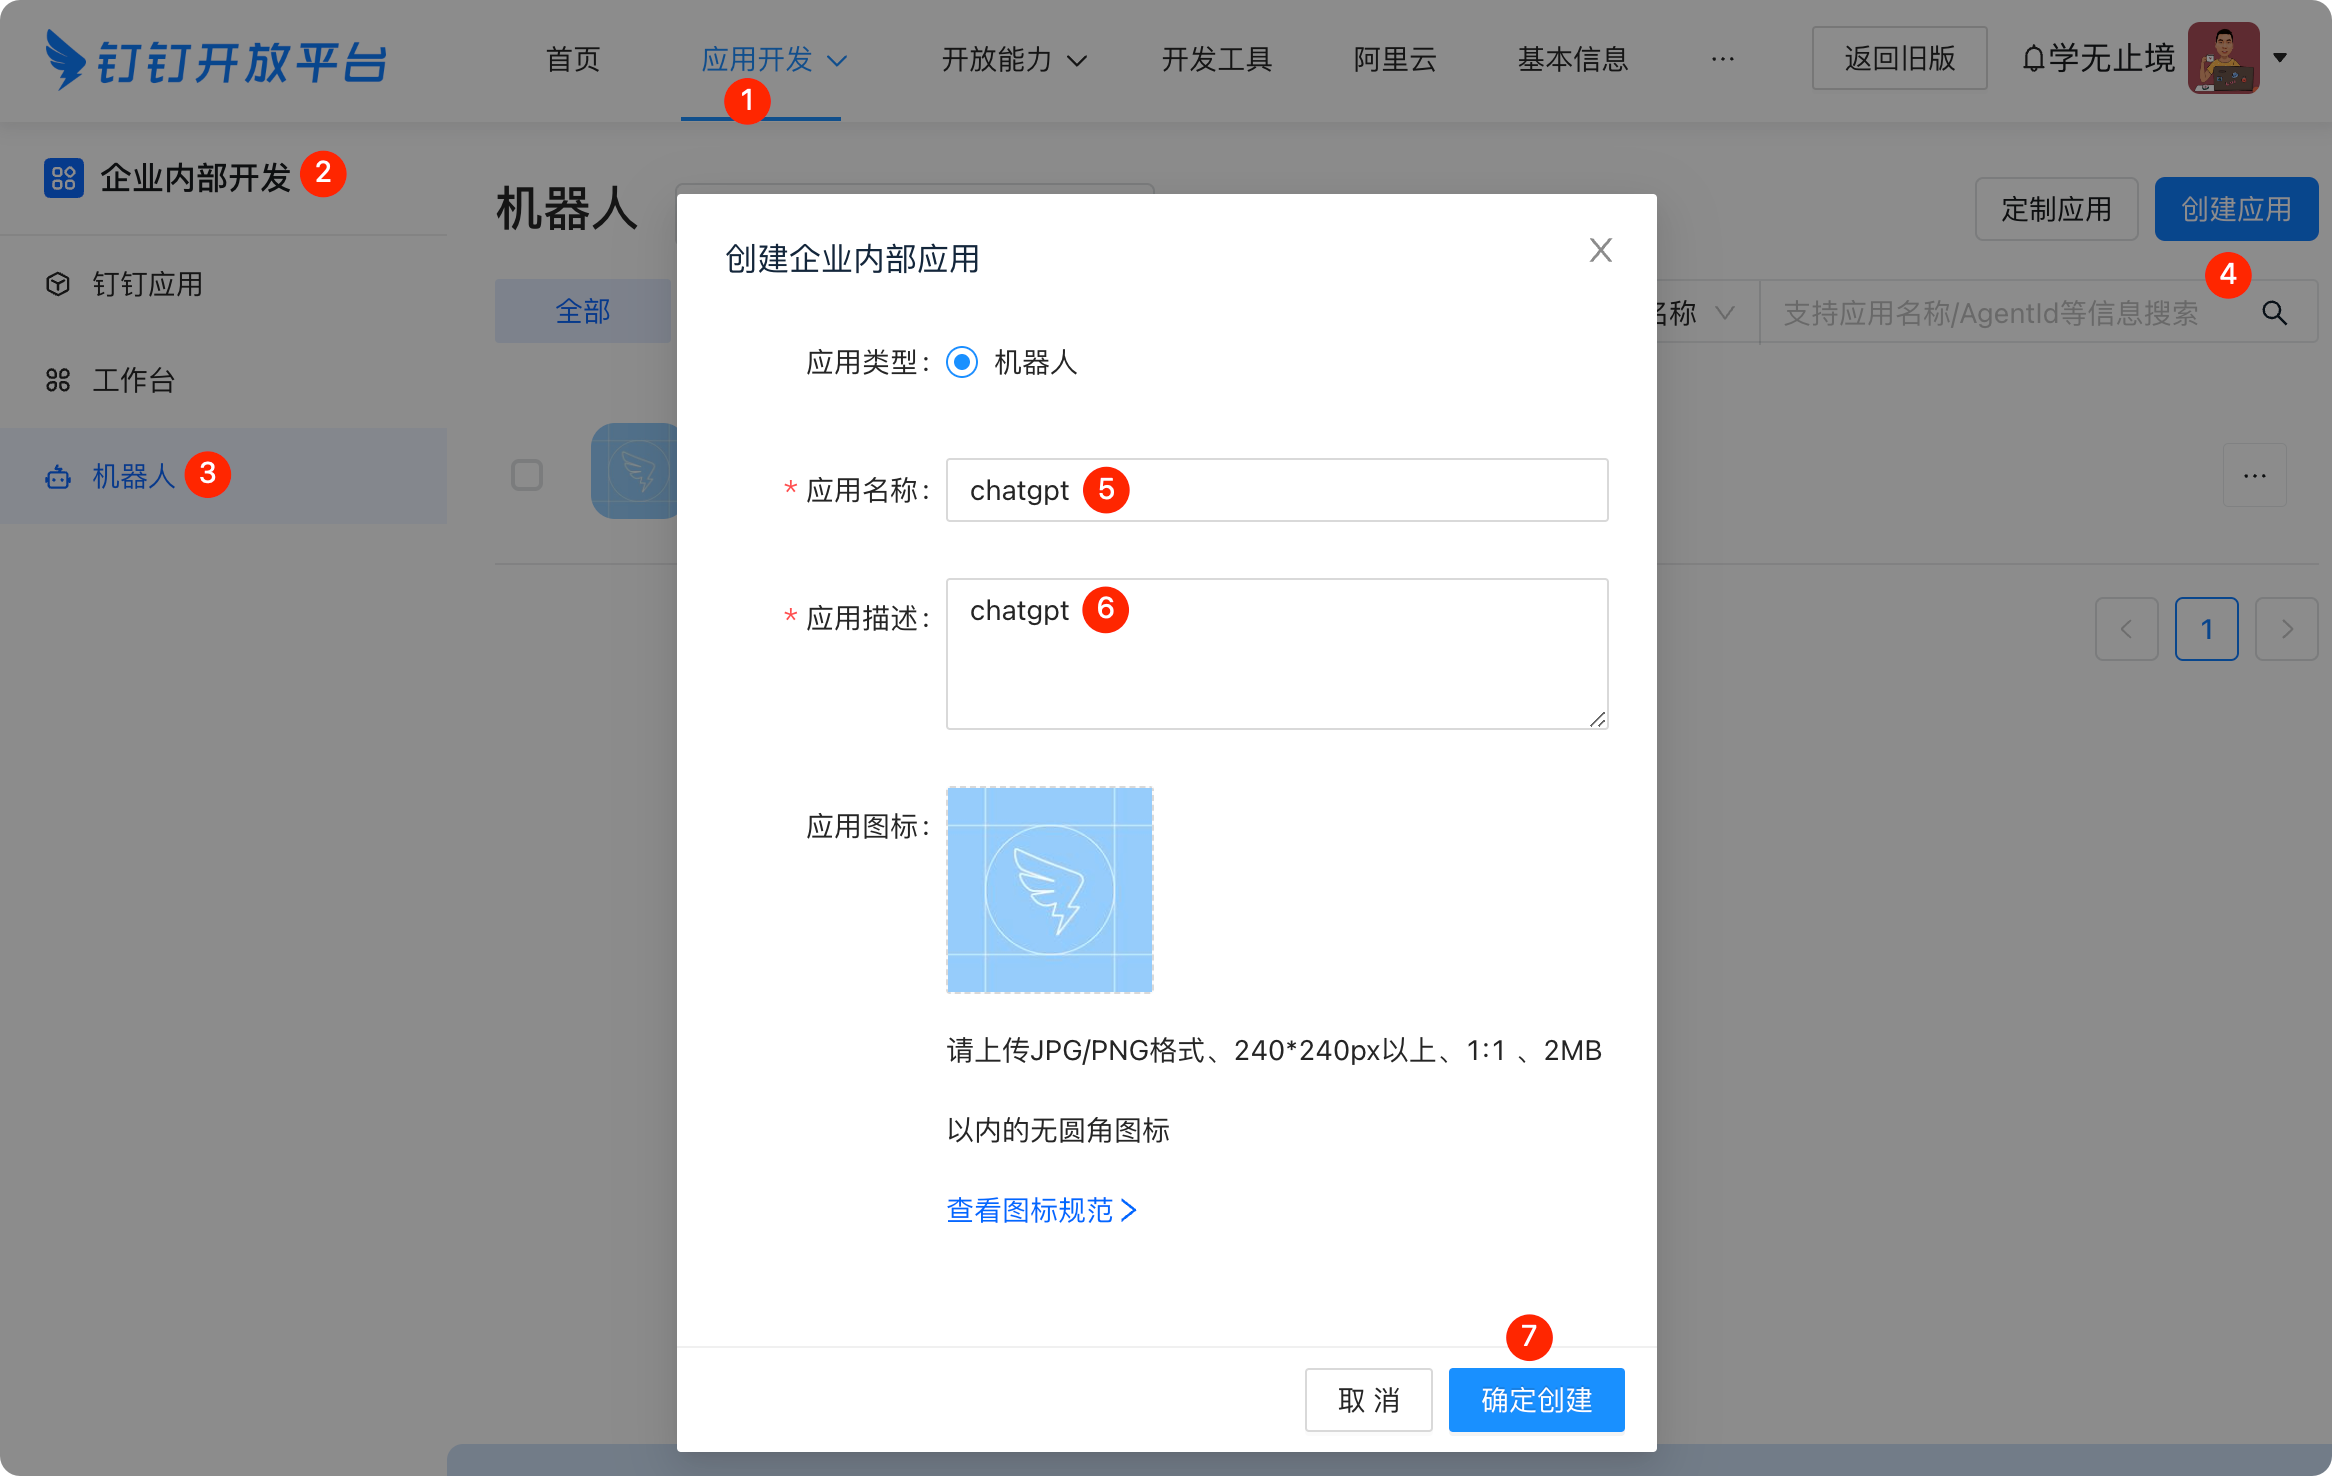Switch to the 全部 tab

tap(582, 312)
